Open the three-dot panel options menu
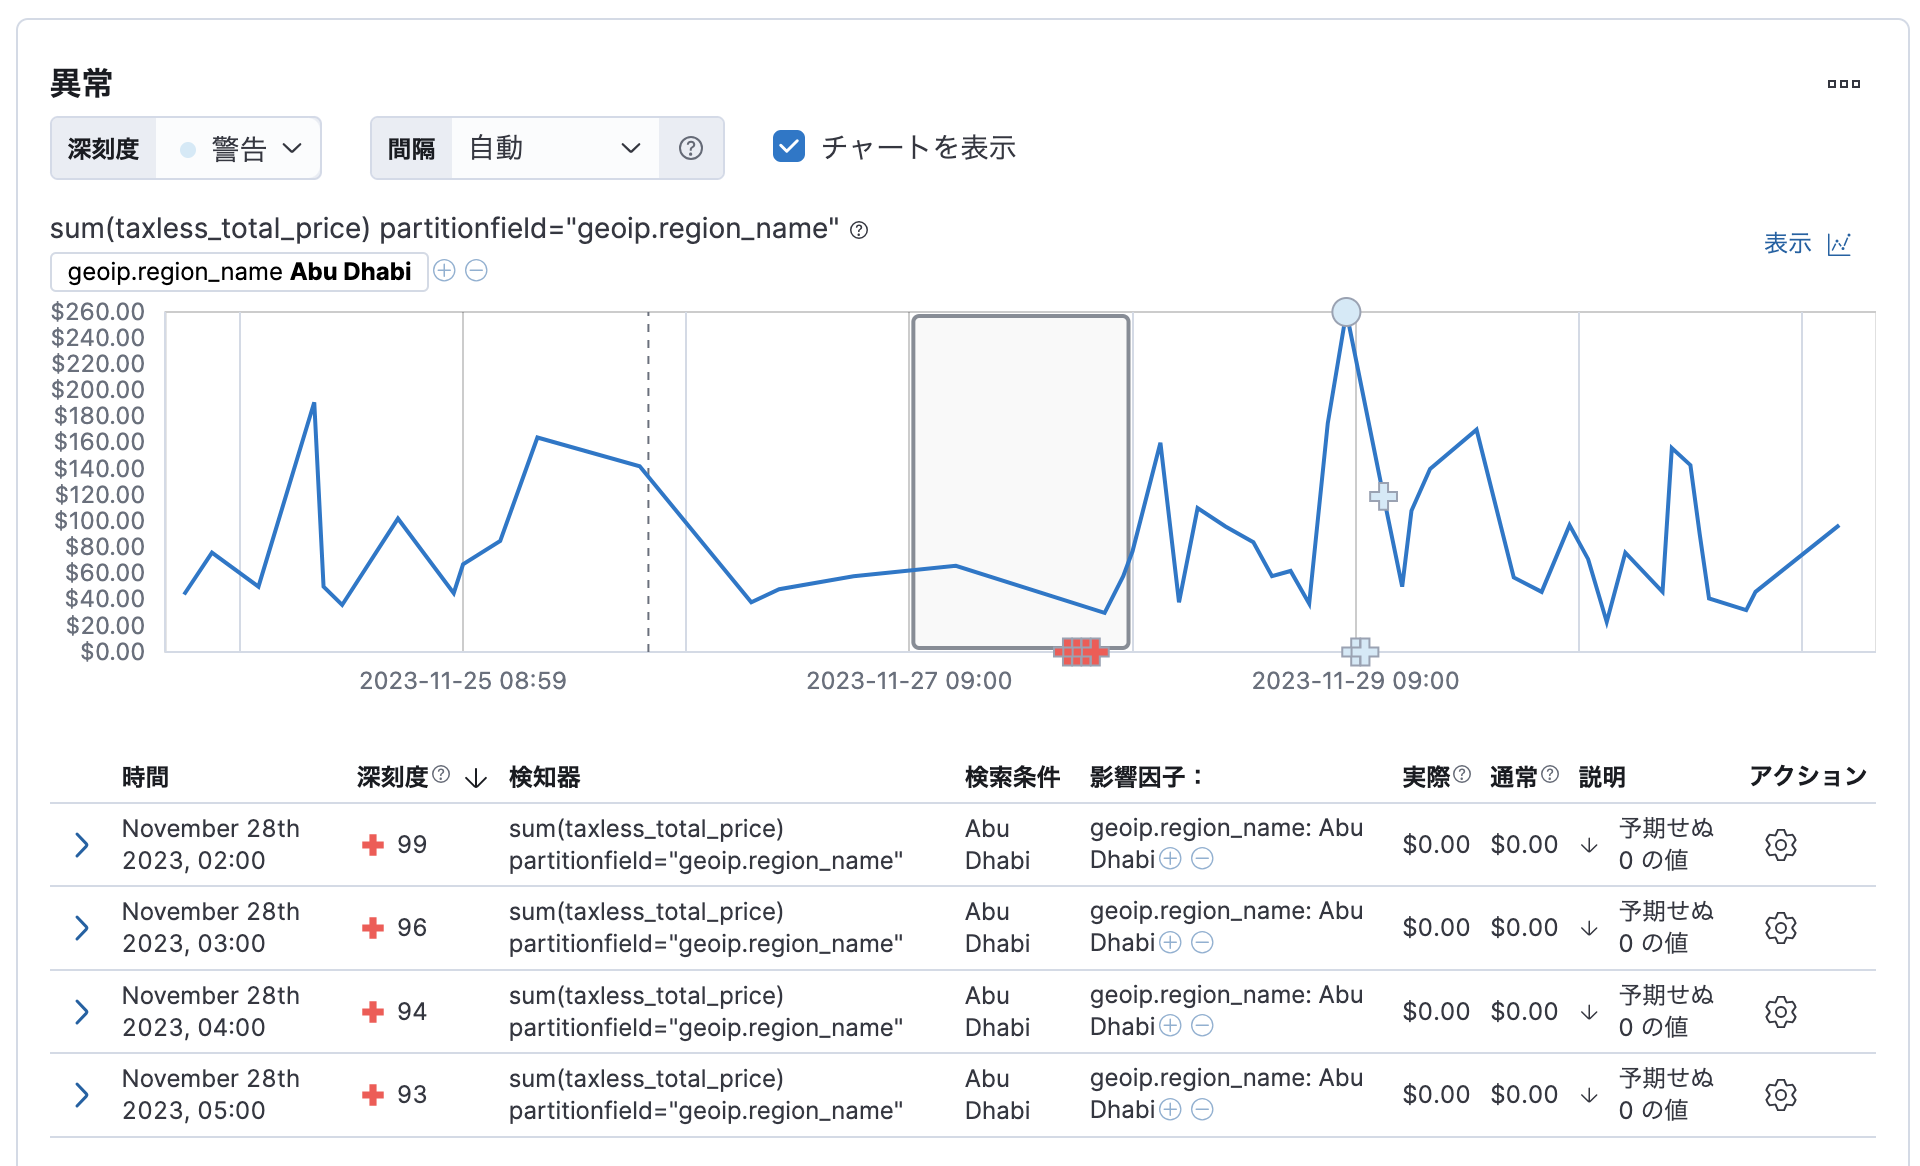The width and height of the screenshot is (1920, 1166). [1843, 84]
